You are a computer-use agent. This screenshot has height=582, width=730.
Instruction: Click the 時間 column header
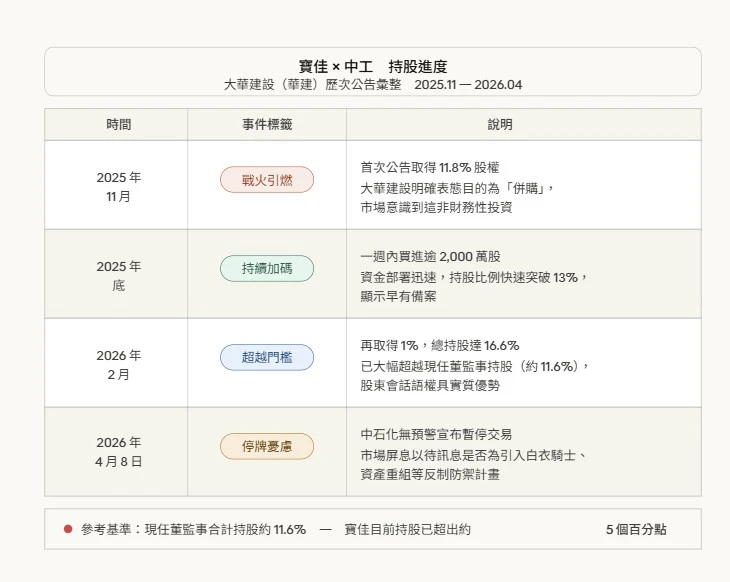click(x=118, y=125)
